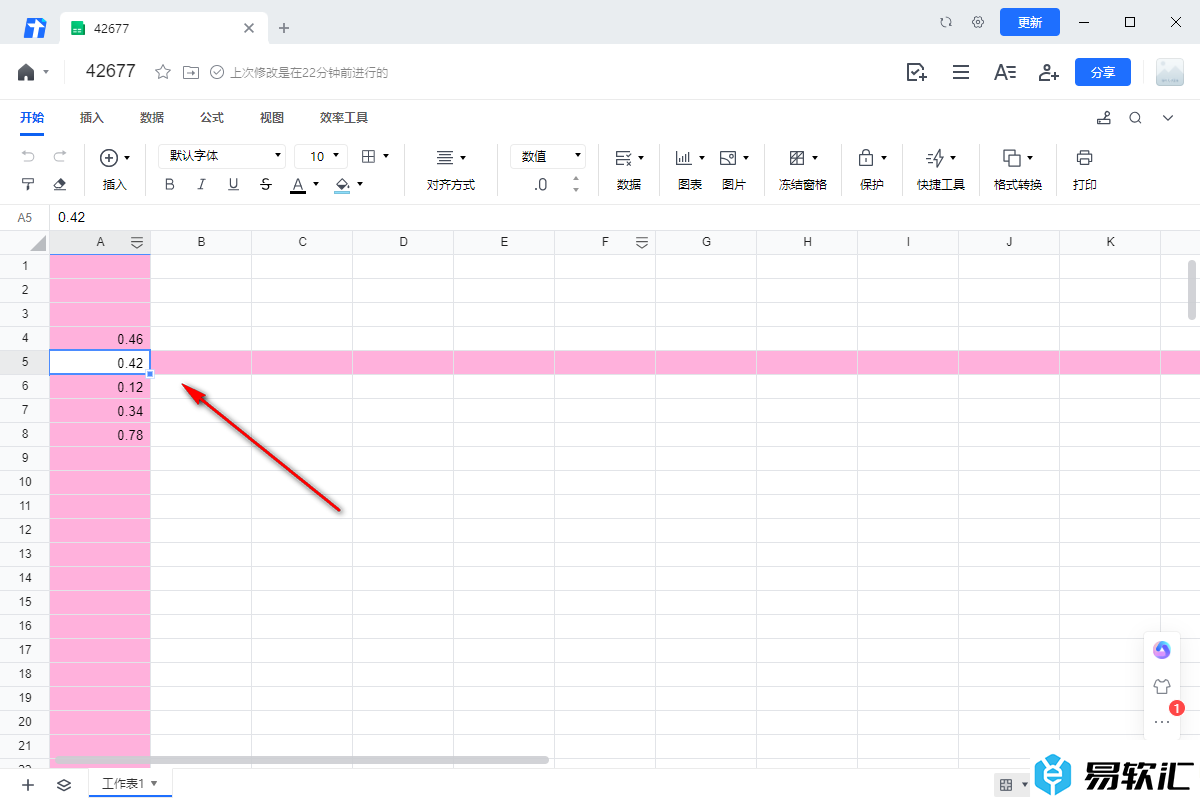1200x800 pixels.
Task: Open the 数值 number format dropdown
Action: click(x=548, y=156)
